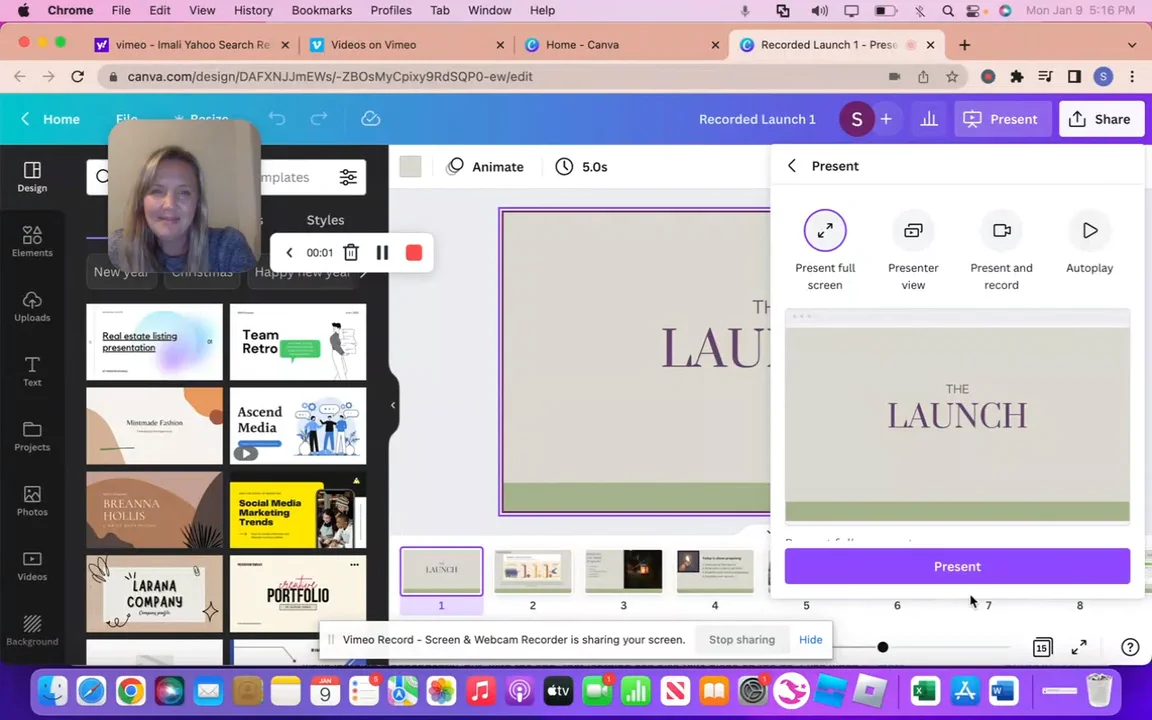
Task: Collapse the side panel with arrow handle
Action: tap(393, 405)
